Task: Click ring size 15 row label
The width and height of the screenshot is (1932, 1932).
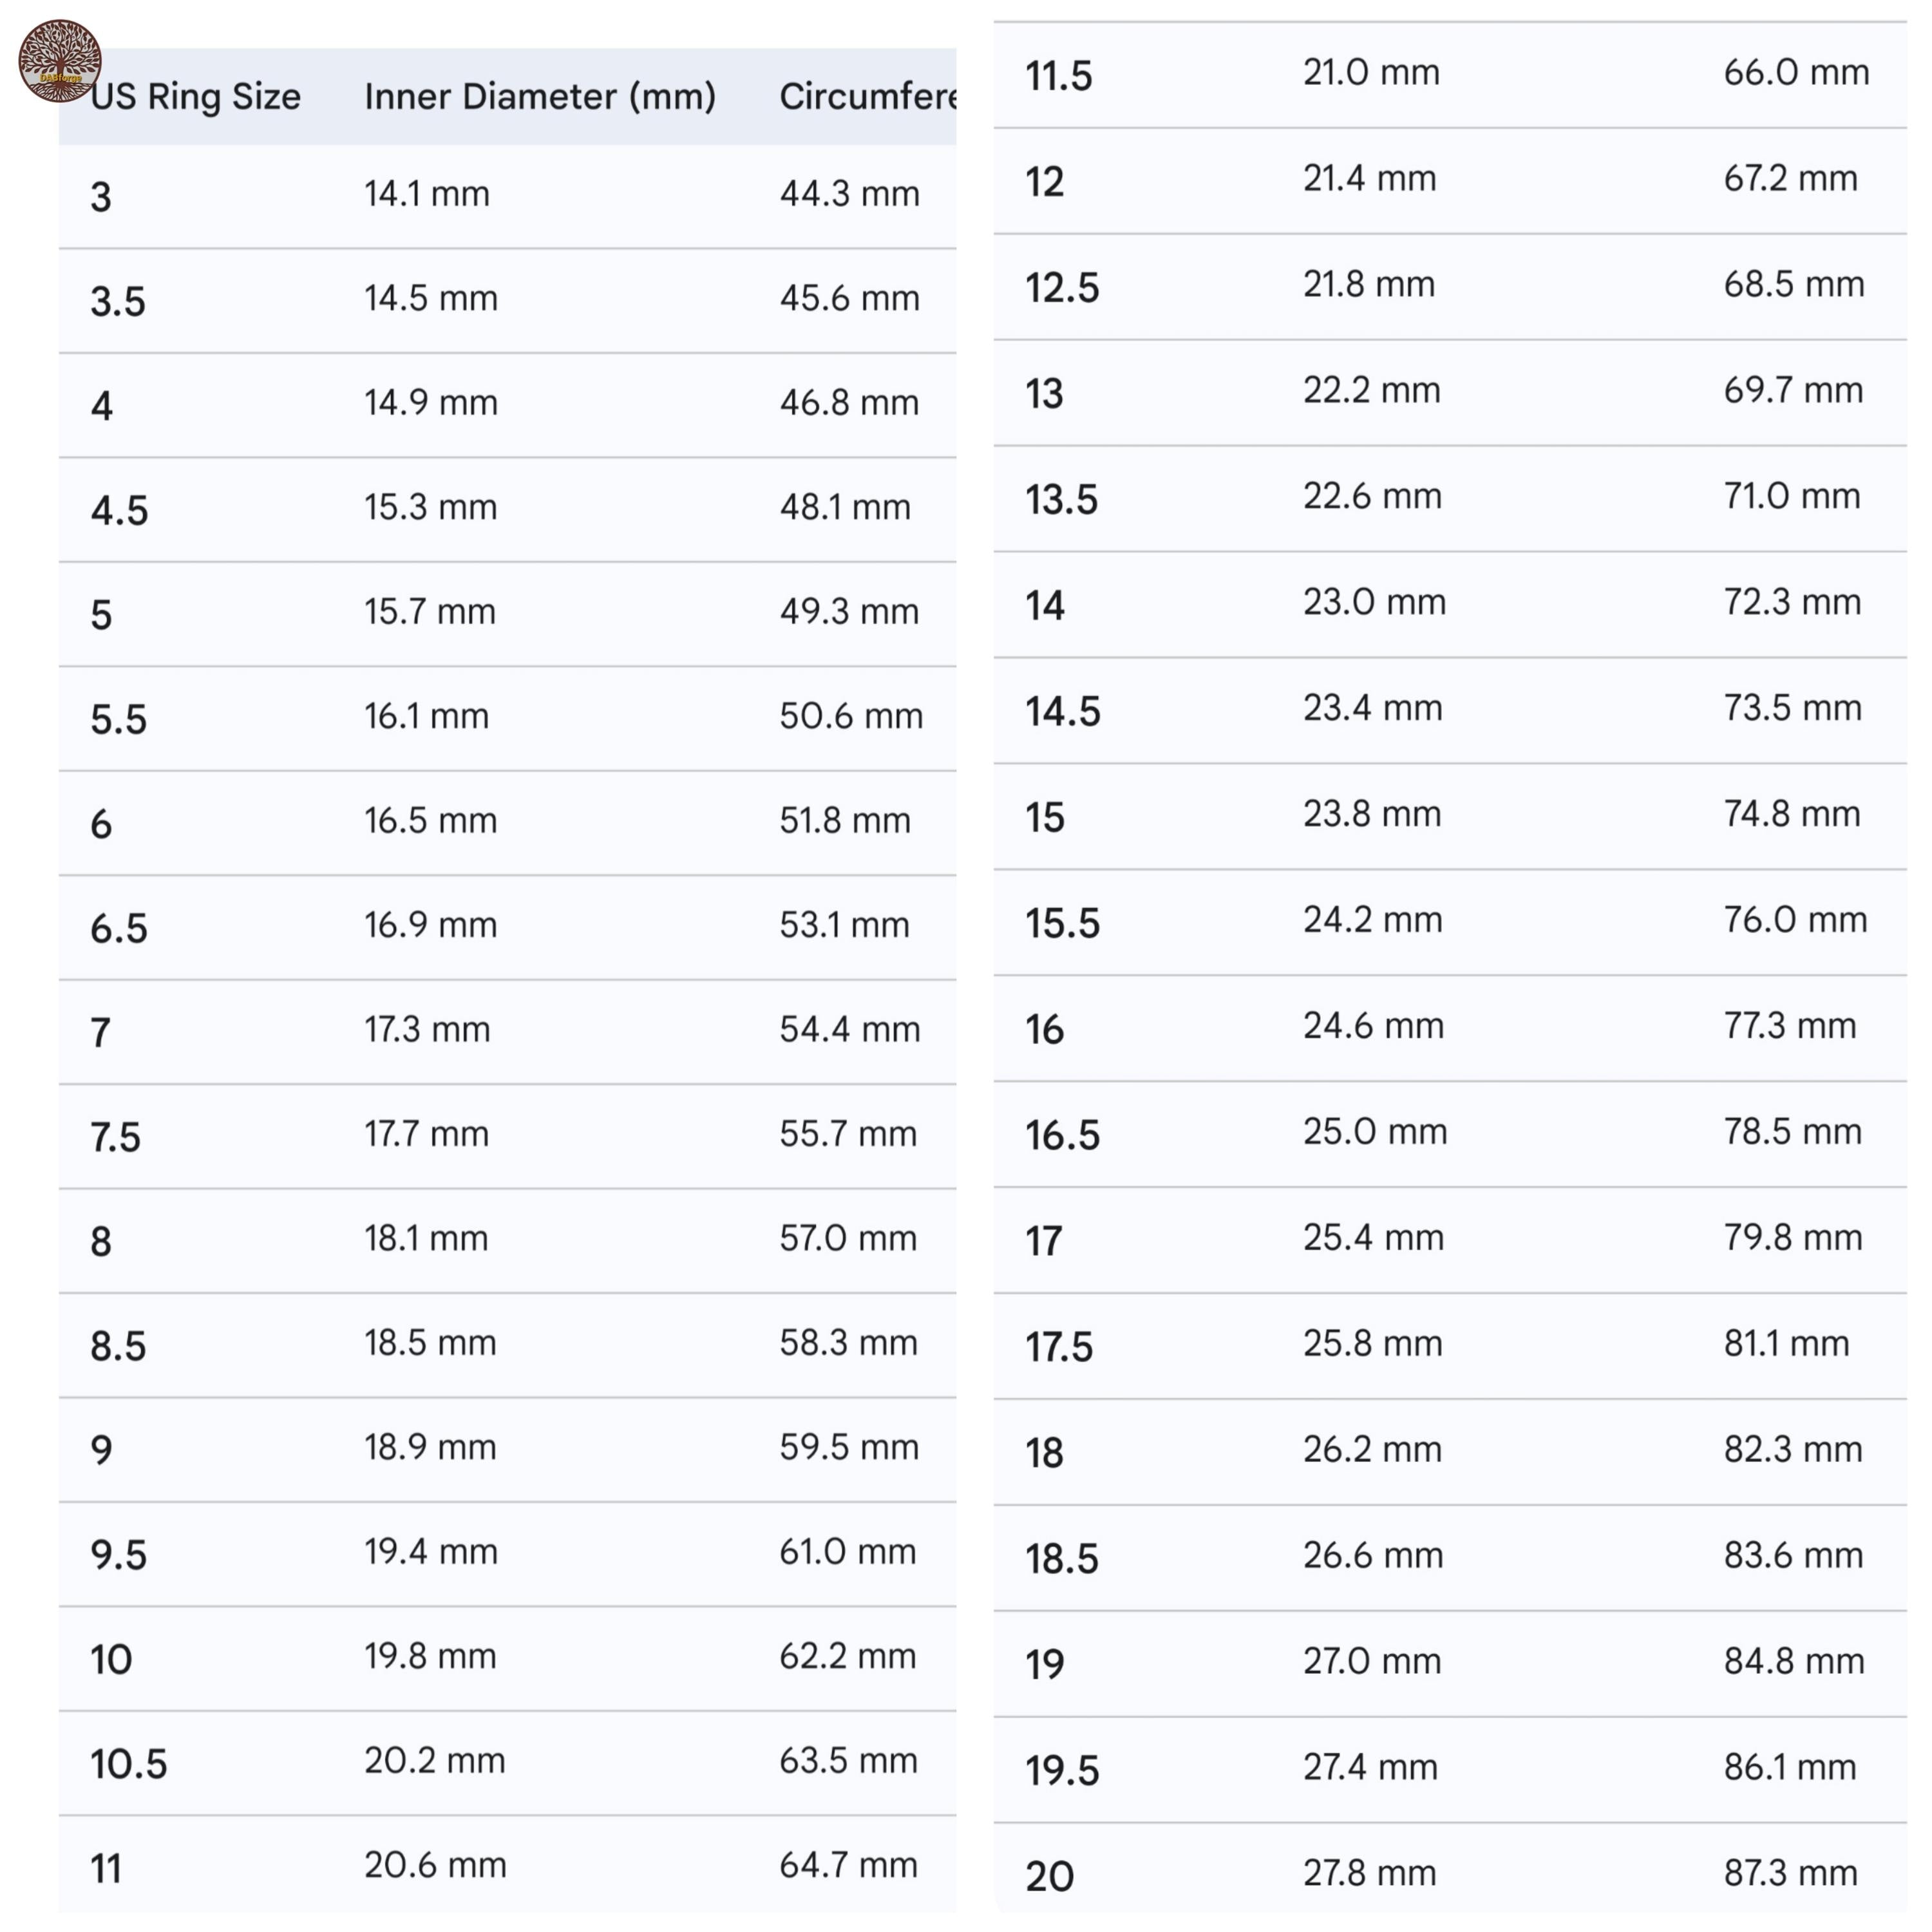Action: (1044, 818)
